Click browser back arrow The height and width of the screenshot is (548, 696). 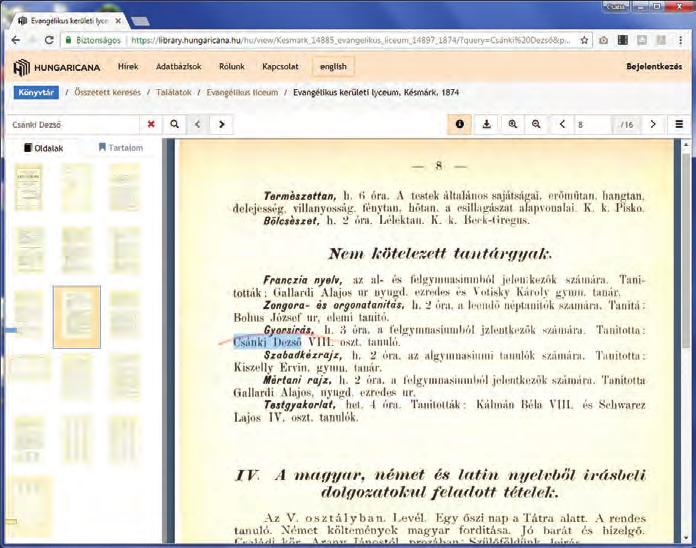16,40
